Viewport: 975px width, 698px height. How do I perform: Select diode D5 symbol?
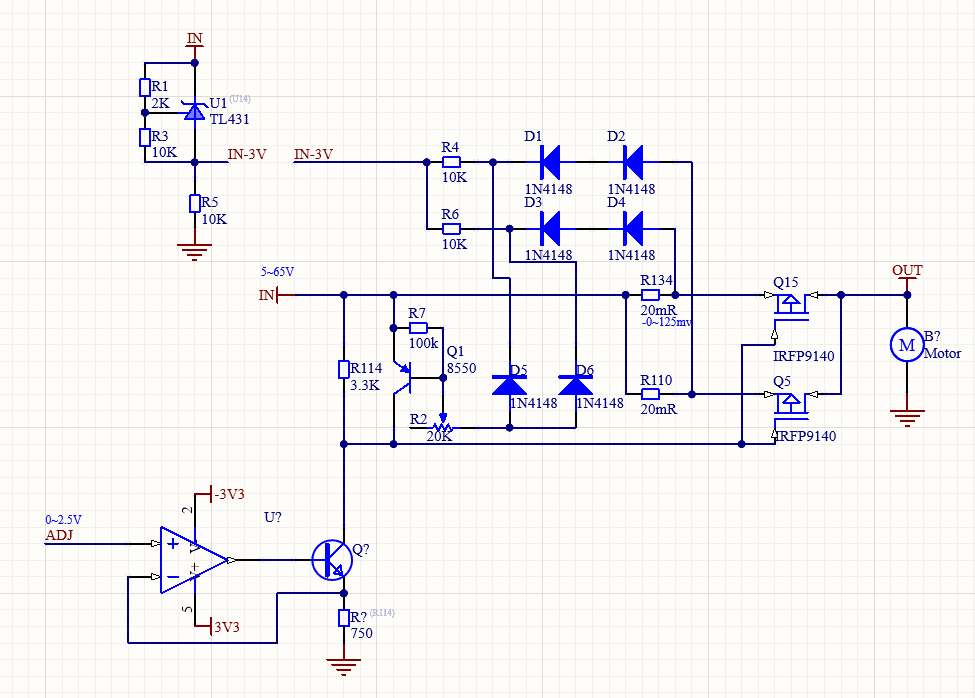tap(509, 385)
